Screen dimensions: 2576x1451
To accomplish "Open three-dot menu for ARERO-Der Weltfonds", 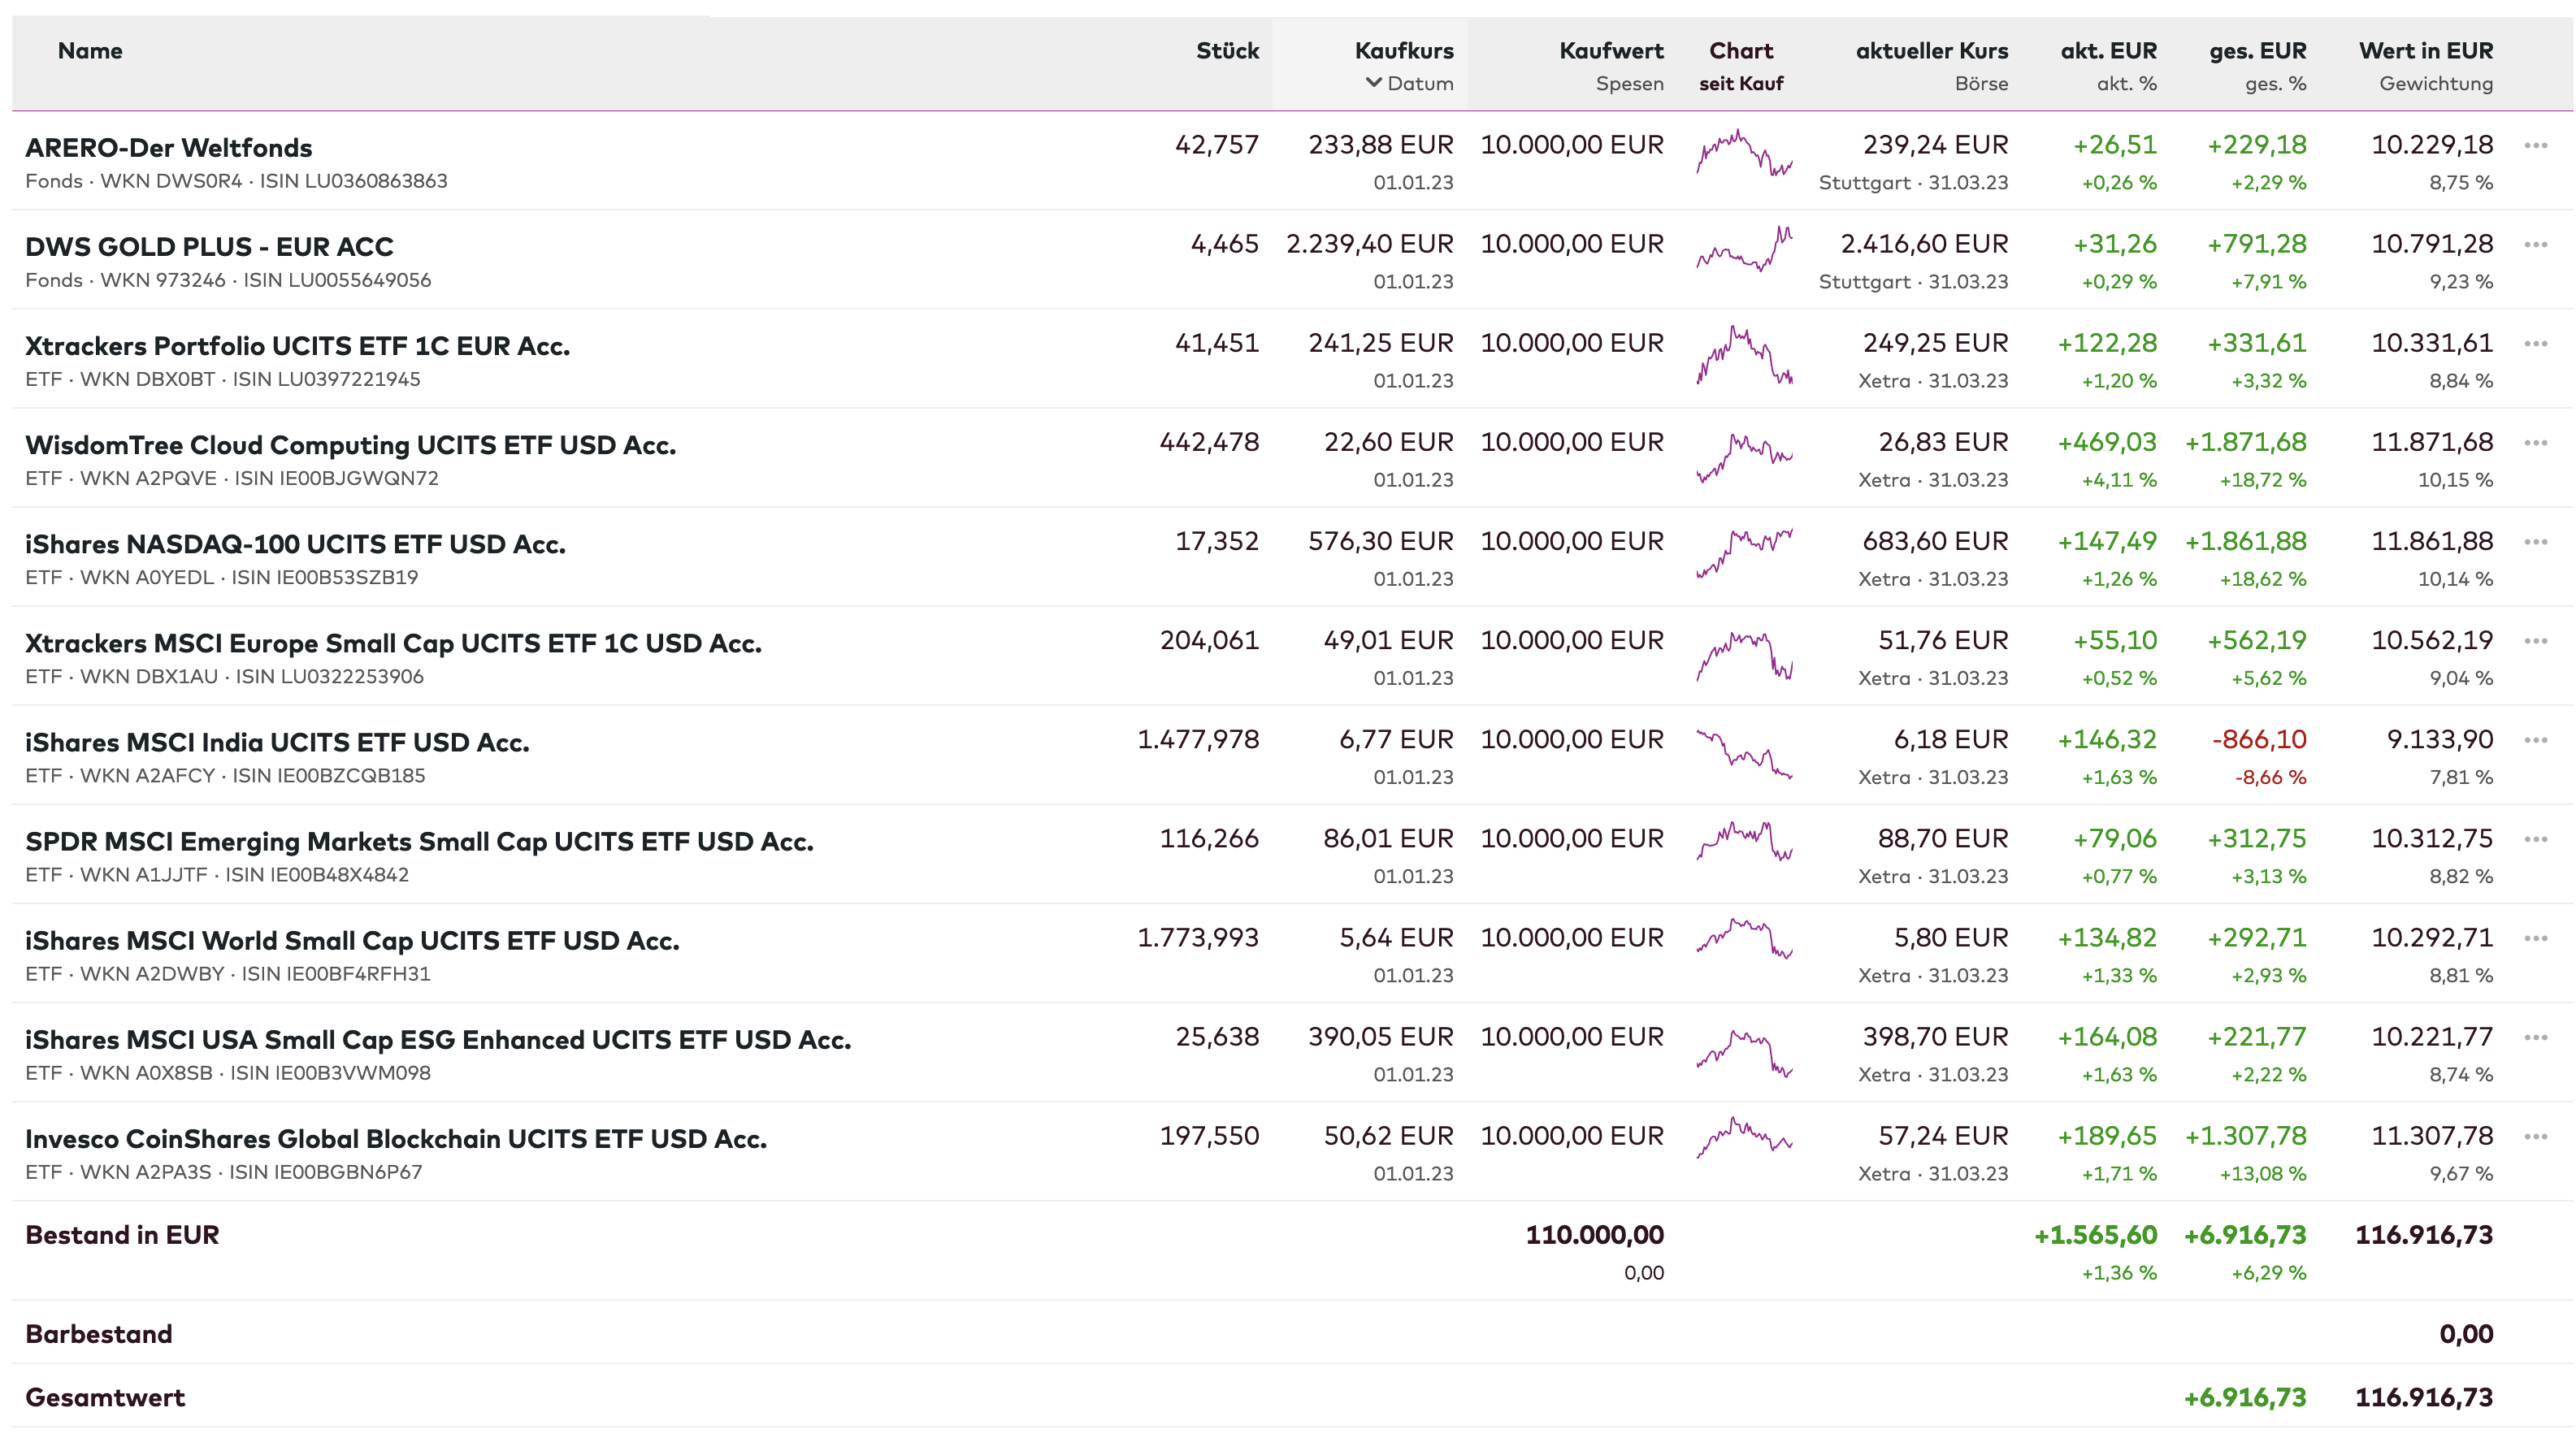I will click(x=2535, y=146).
